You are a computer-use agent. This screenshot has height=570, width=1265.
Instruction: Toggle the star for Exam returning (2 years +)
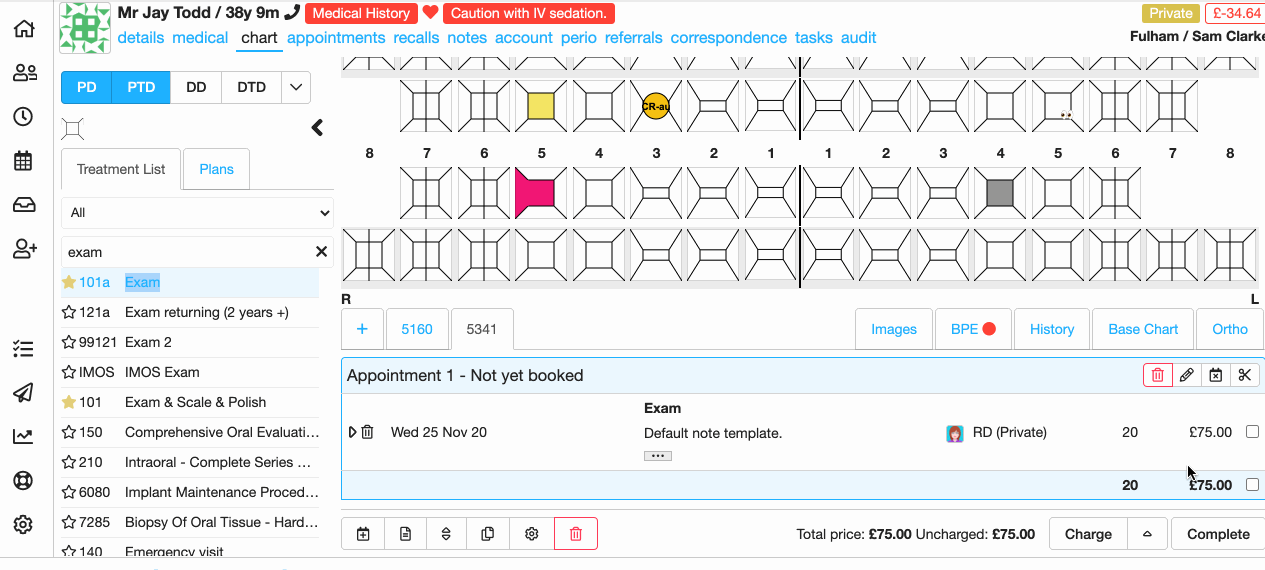pos(69,312)
